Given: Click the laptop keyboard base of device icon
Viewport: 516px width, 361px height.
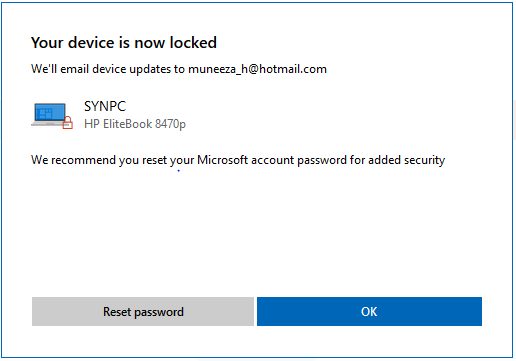Looking at the screenshot, I should click(48, 124).
